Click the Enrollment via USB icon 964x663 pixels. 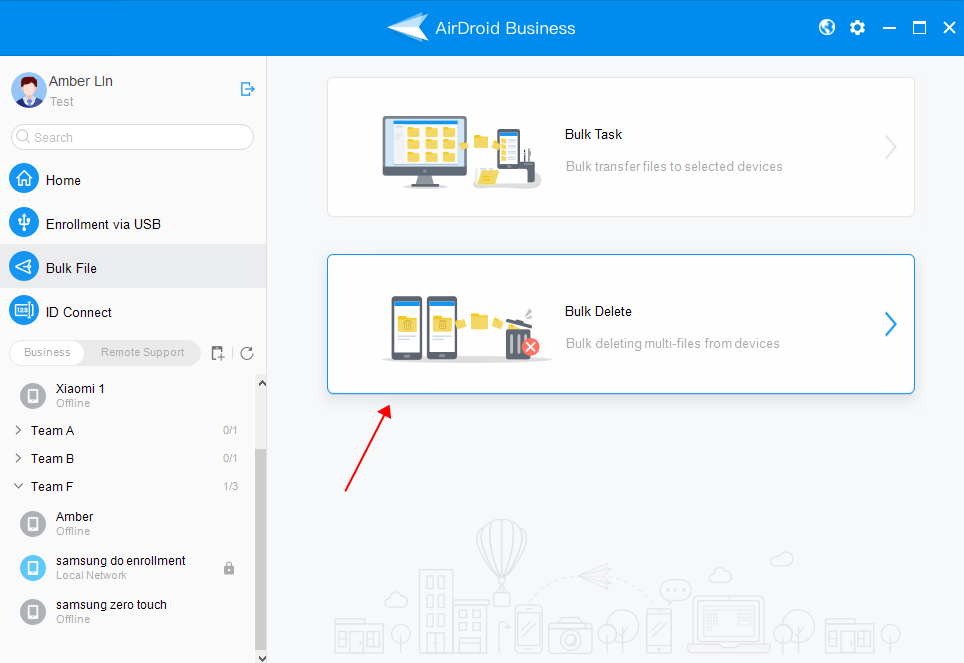click(x=24, y=223)
